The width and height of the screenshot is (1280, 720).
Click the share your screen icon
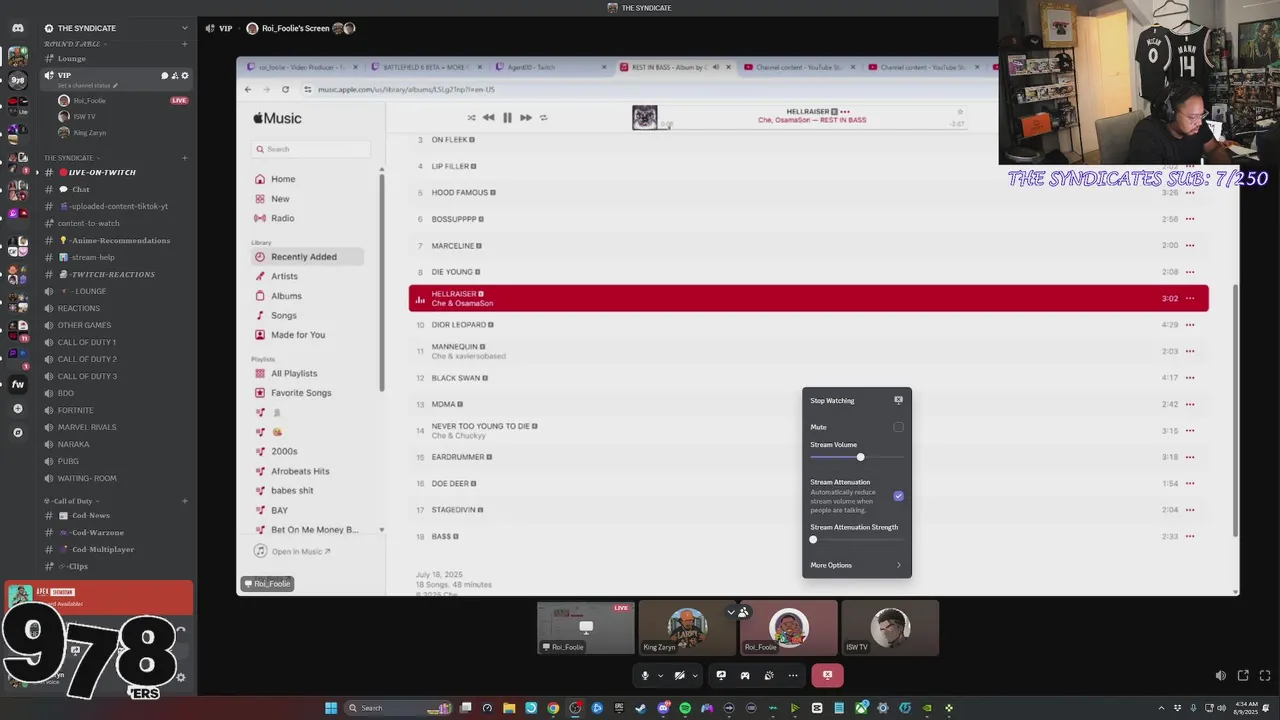[721, 675]
